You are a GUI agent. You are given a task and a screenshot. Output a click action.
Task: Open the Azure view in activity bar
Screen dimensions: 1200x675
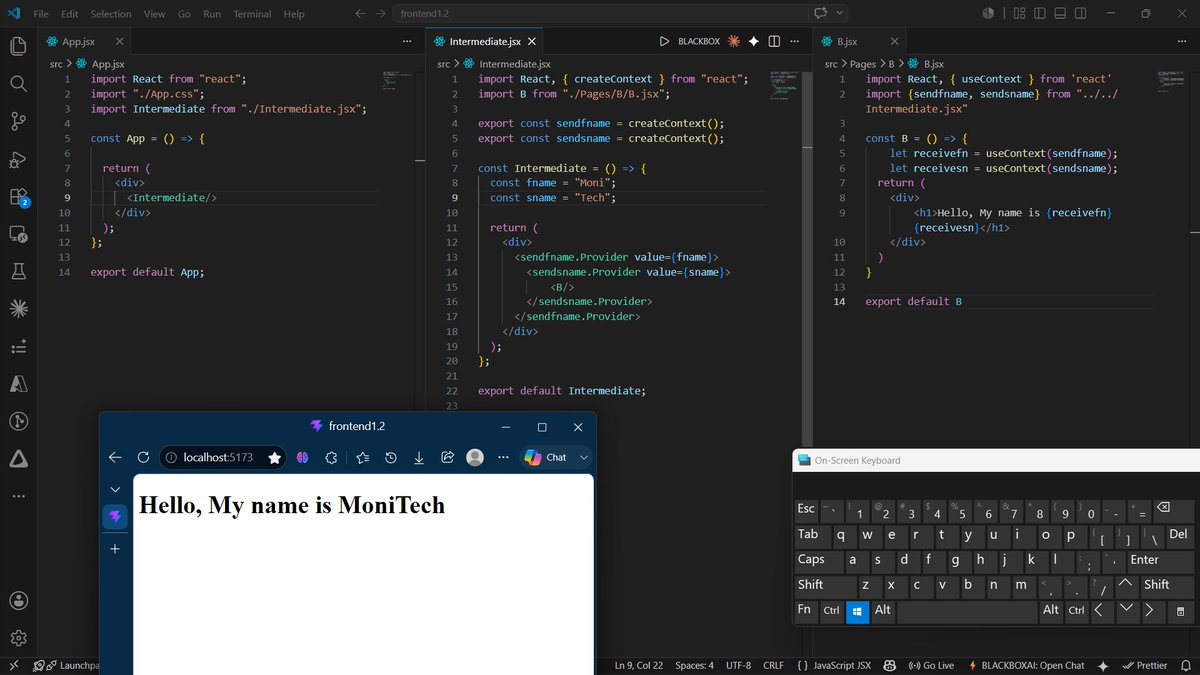(18, 384)
